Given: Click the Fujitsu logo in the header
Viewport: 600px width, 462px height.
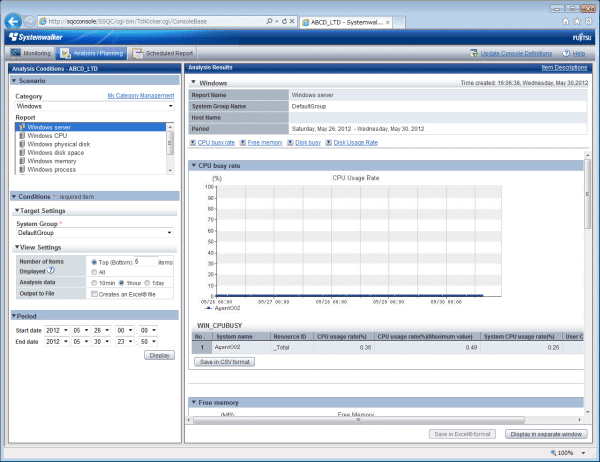Looking at the screenshot, I should [582, 38].
